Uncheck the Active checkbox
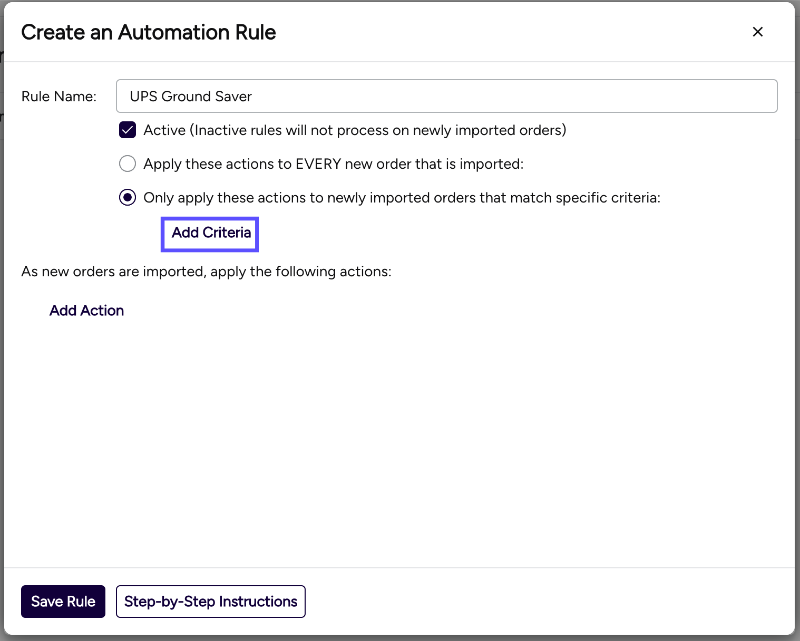Image resolution: width=800 pixels, height=641 pixels. [x=127, y=130]
